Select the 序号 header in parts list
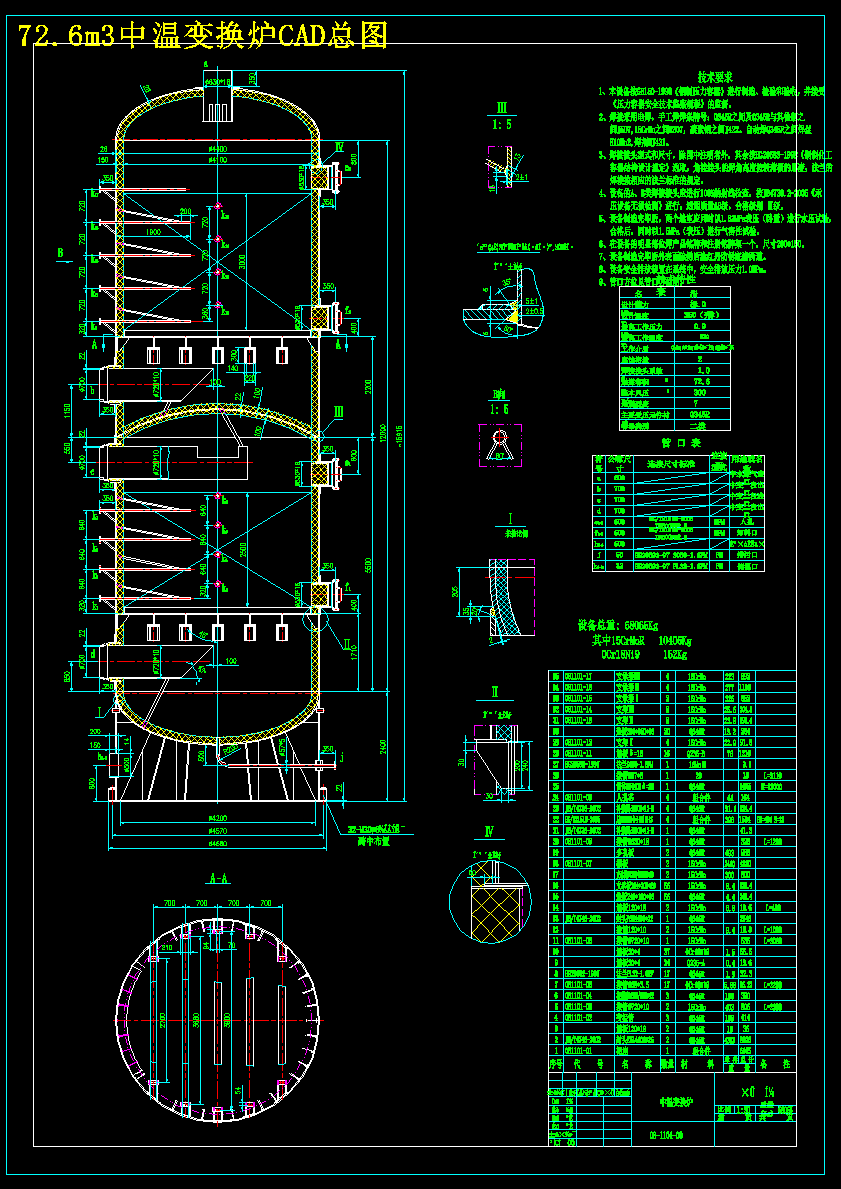The width and height of the screenshot is (841, 1189). point(556,1065)
